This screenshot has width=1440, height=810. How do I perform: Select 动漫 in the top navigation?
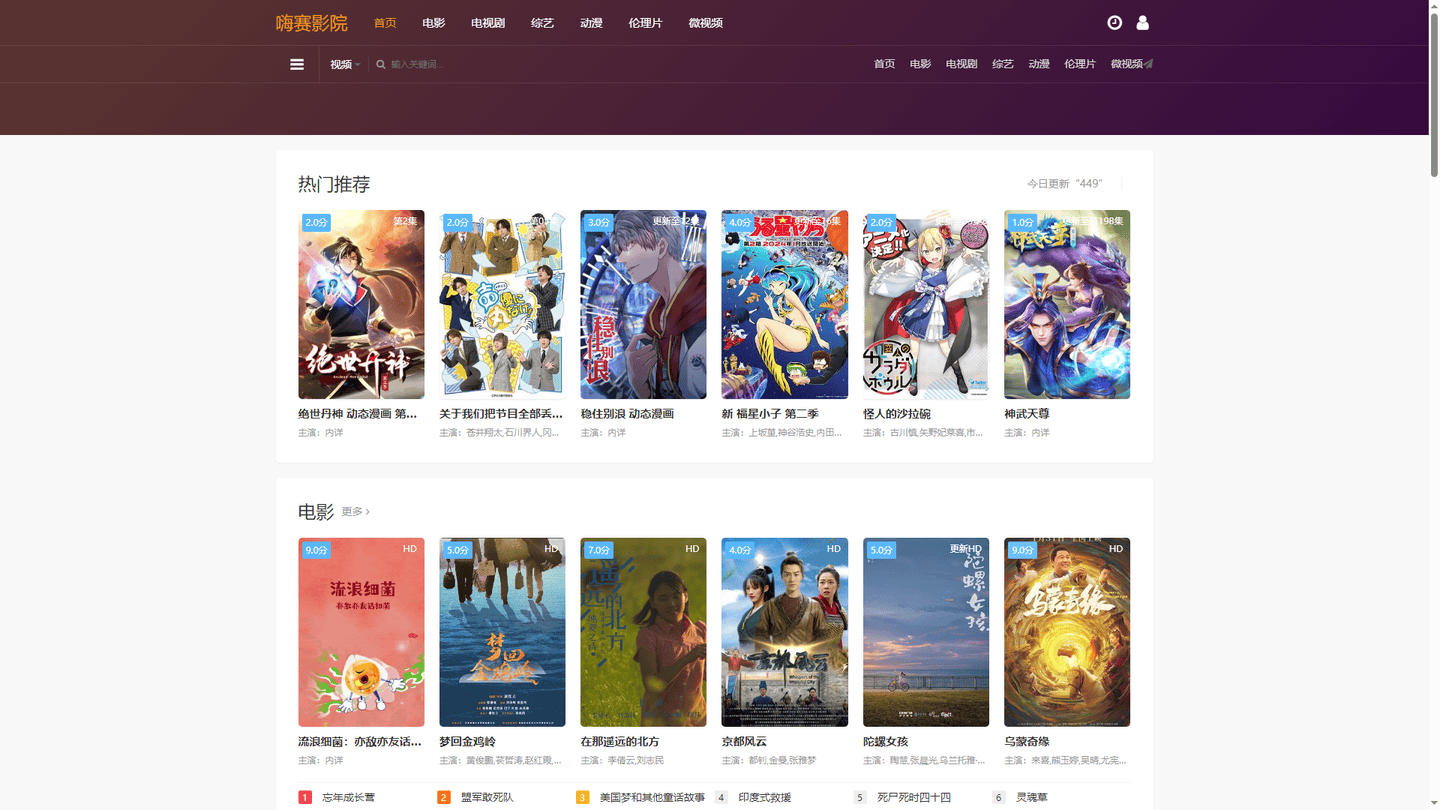coord(591,23)
